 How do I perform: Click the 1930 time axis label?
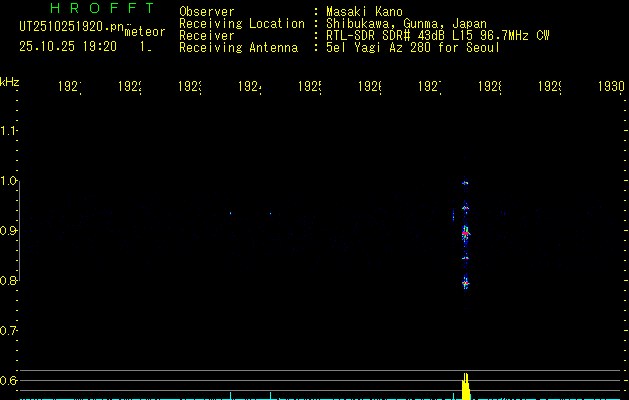pos(611,86)
